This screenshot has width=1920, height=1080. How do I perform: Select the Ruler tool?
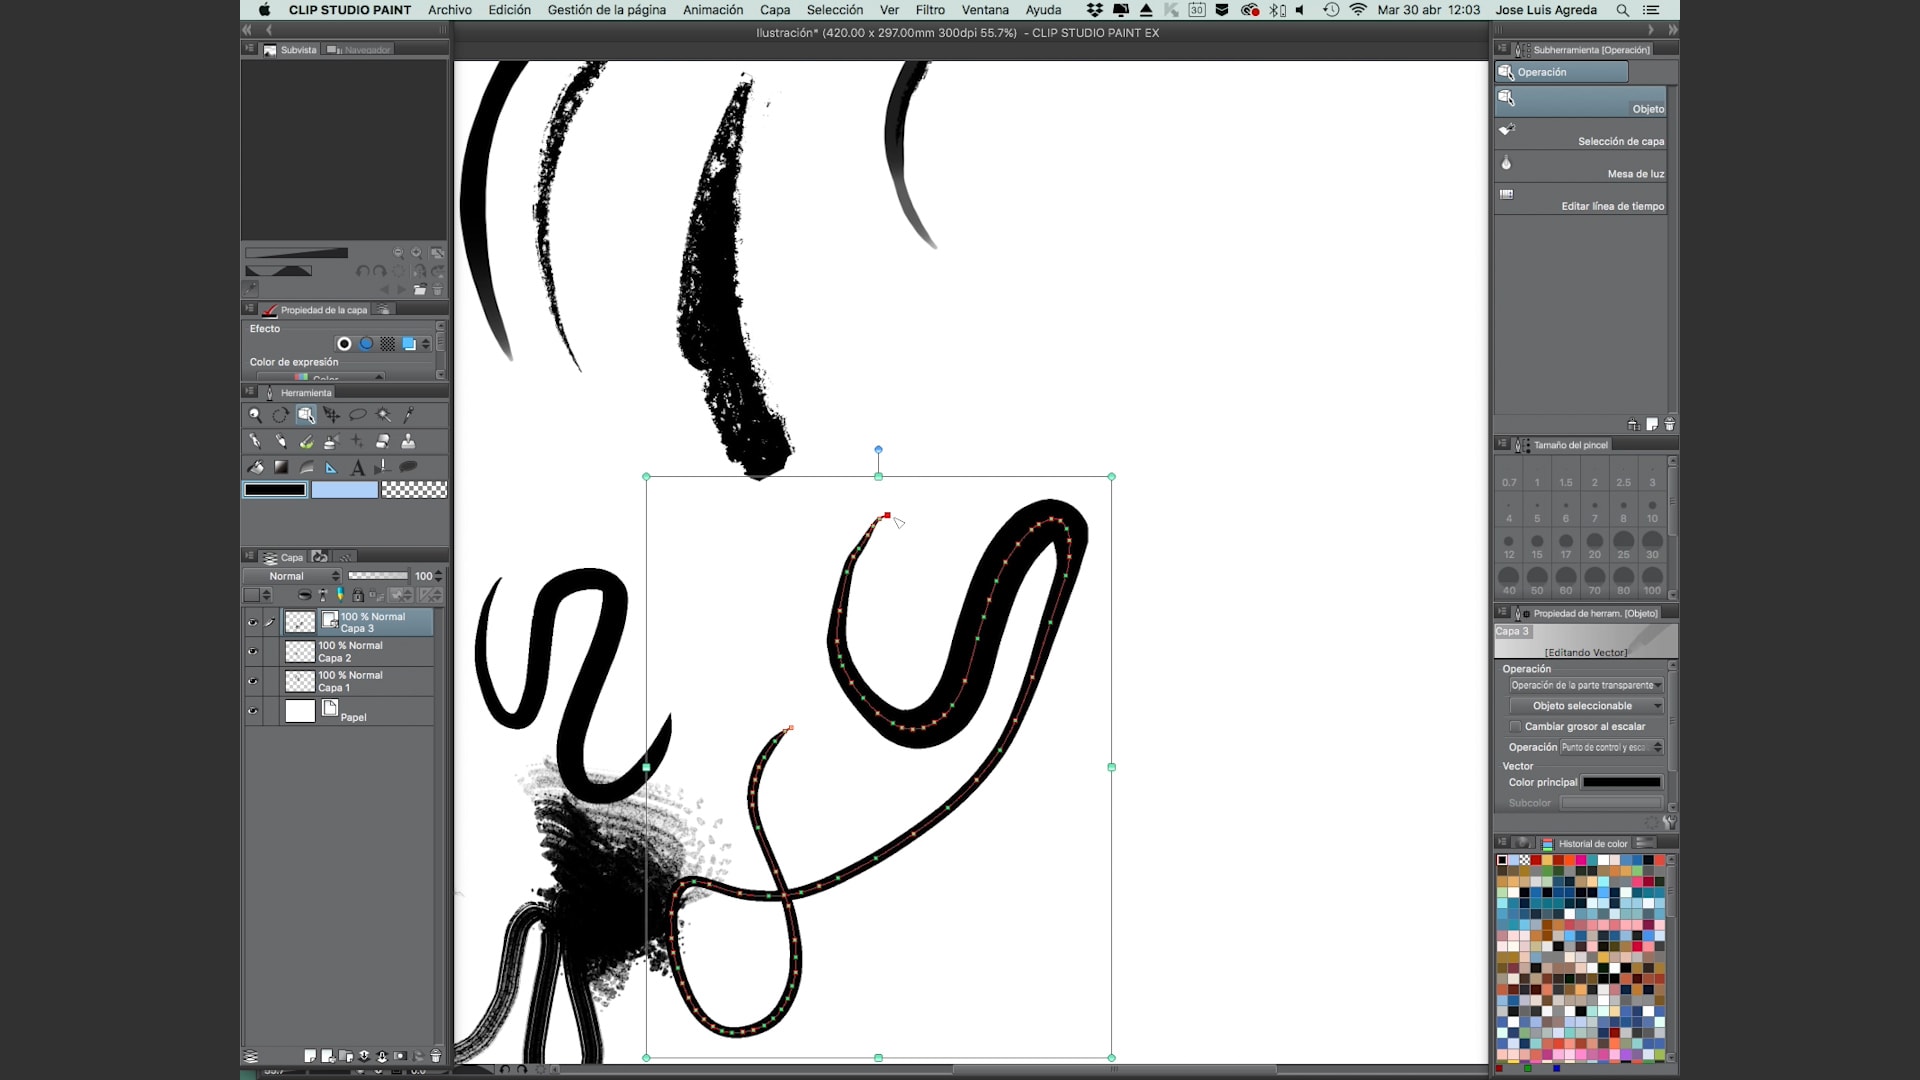[332, 467]
